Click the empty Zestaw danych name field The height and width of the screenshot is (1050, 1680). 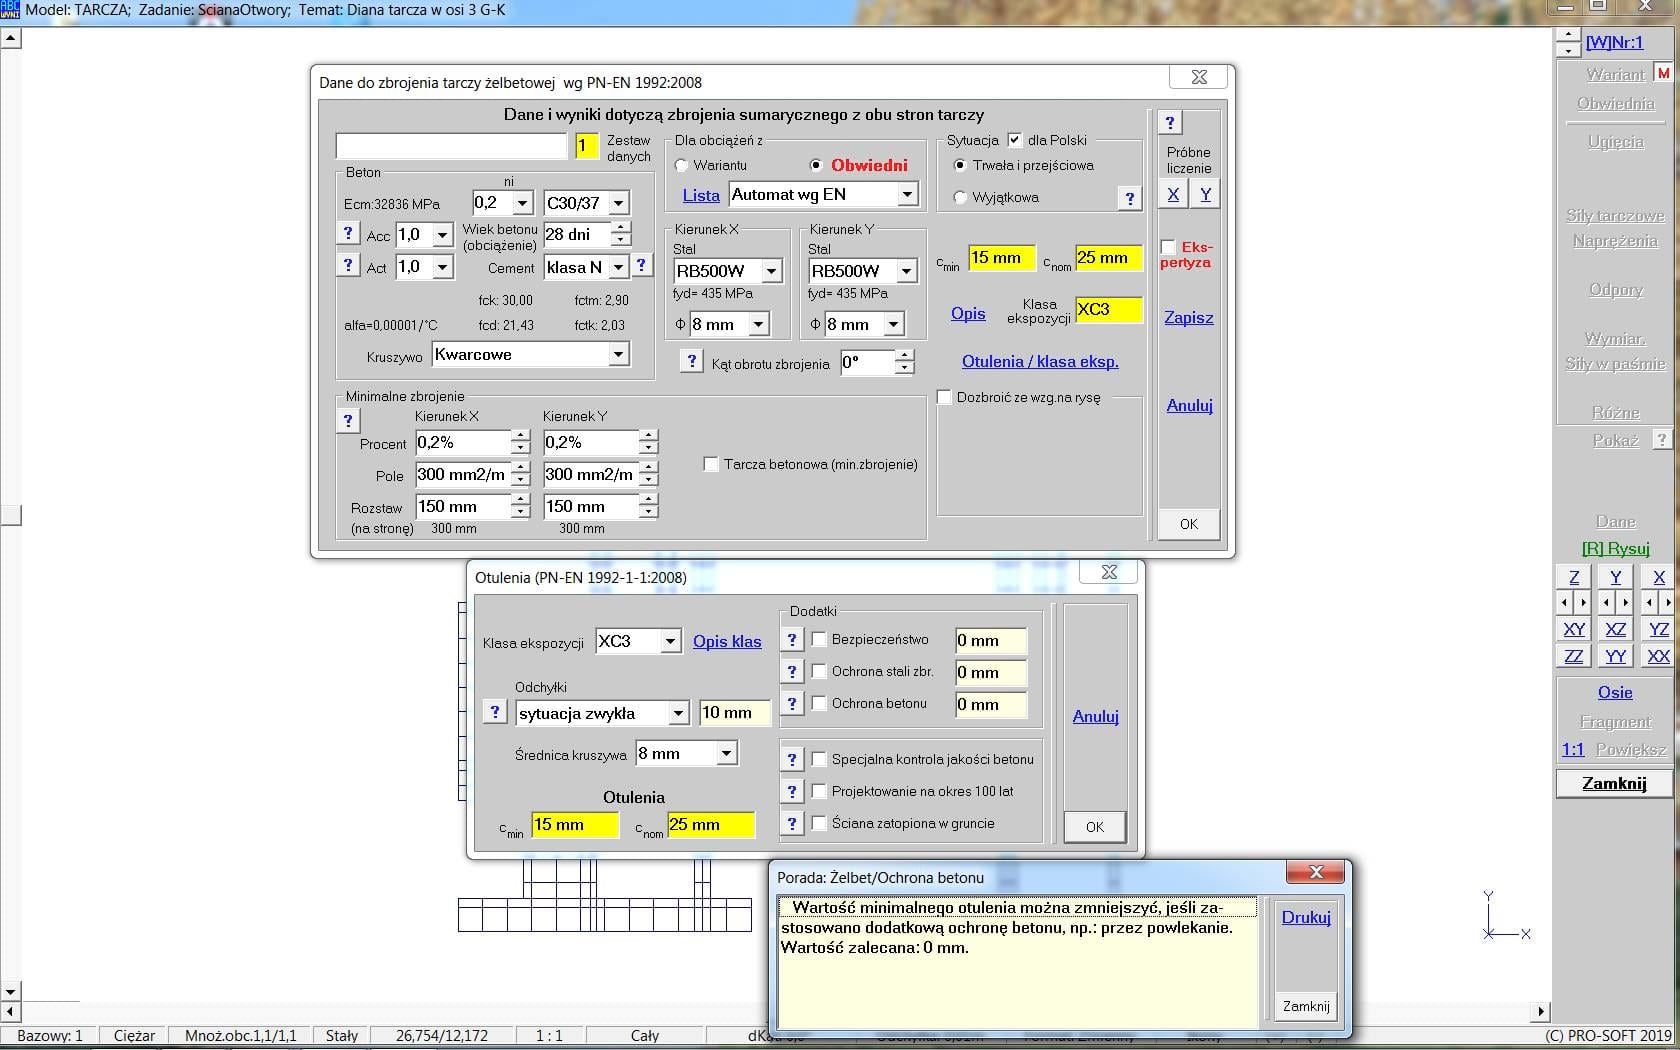[451, 146]
